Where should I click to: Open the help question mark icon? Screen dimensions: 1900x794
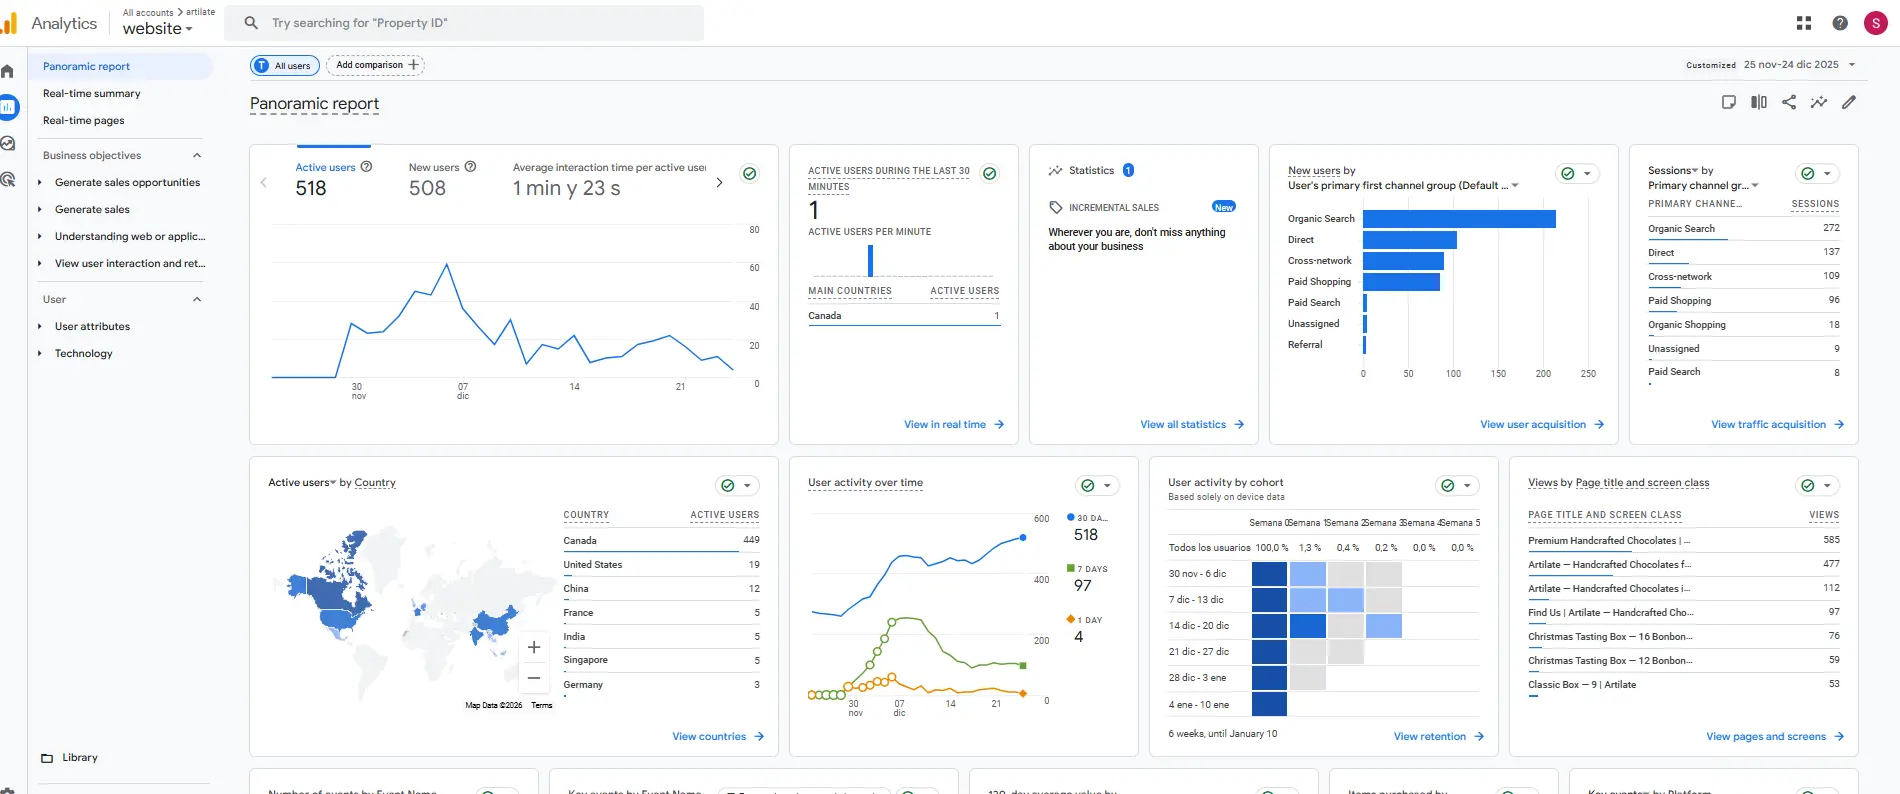[x=1840, y=23]
